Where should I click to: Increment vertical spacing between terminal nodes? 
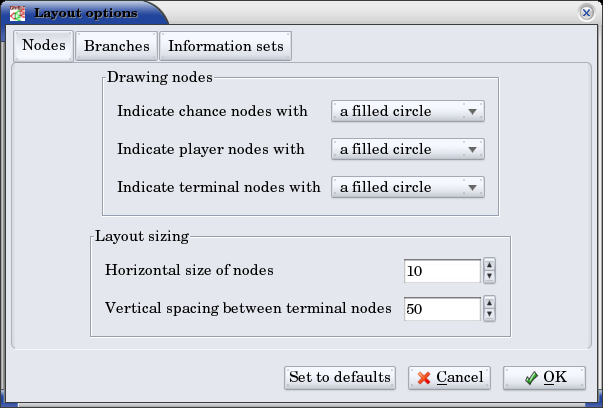point(489,303)
